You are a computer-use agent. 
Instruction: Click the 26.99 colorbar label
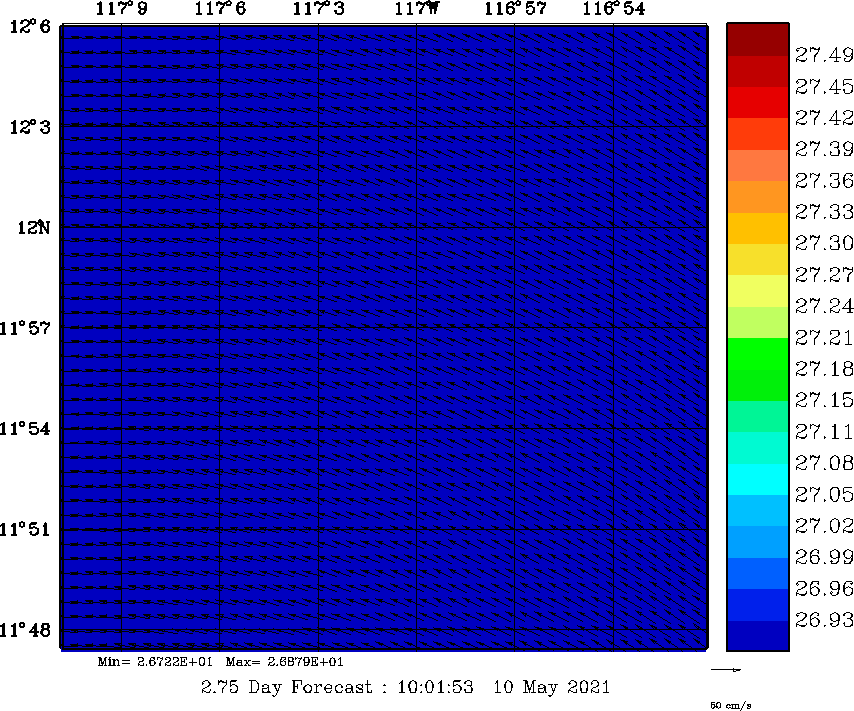[824, 557]
